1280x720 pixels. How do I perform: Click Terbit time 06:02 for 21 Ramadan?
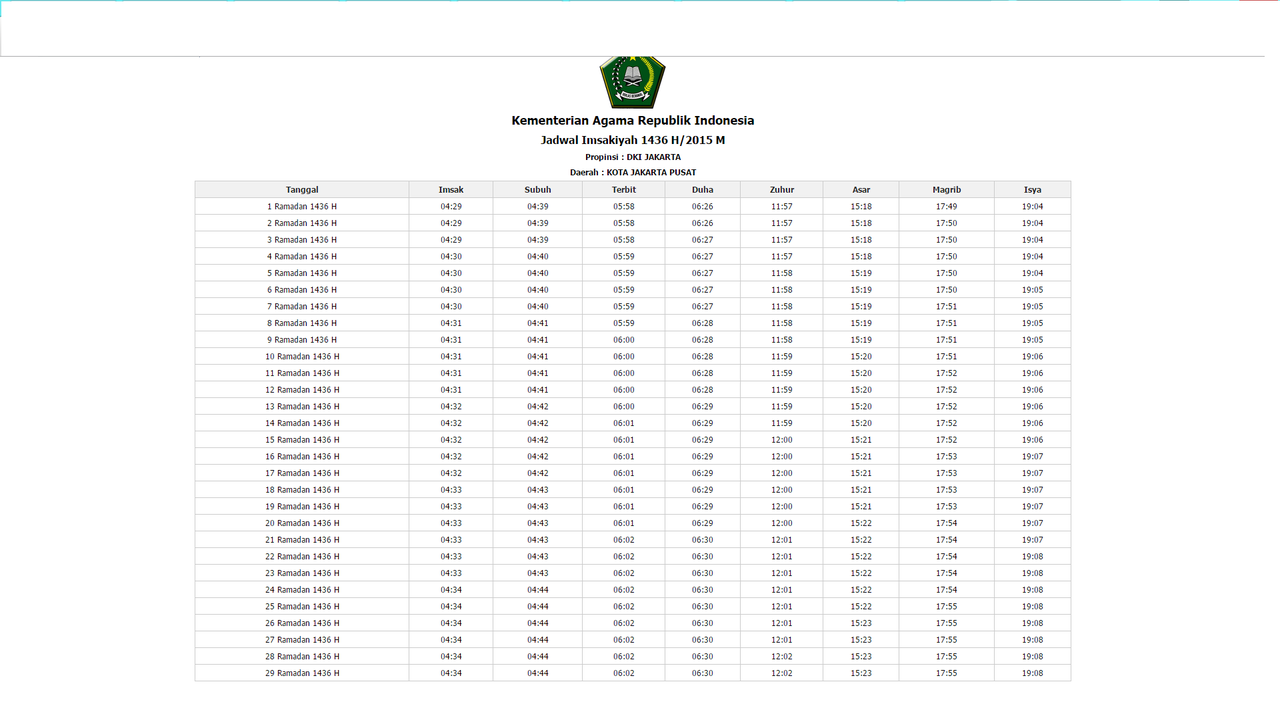click(624, 540)
